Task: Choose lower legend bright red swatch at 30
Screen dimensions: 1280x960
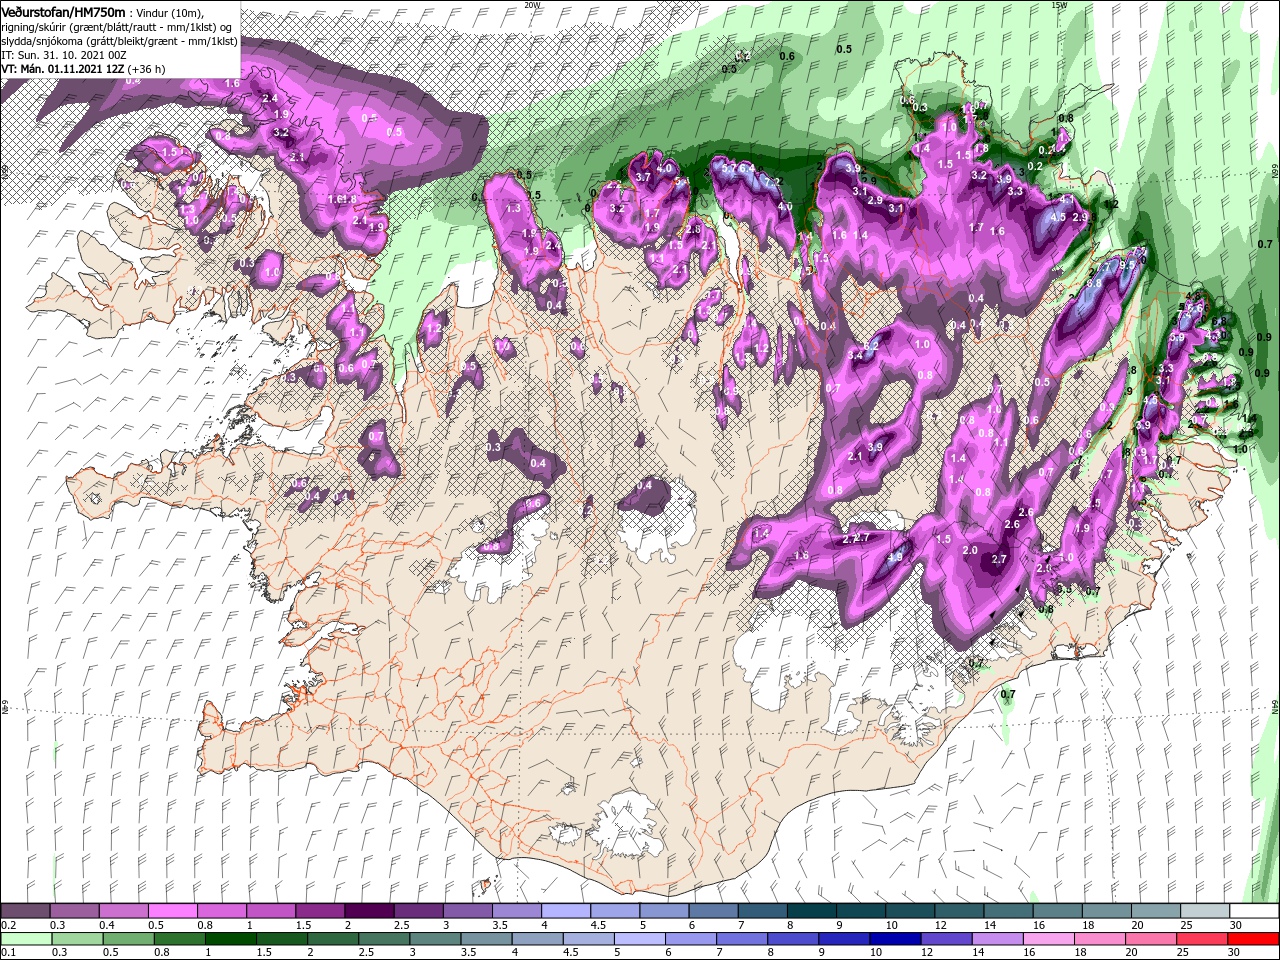Action: 1252,938
